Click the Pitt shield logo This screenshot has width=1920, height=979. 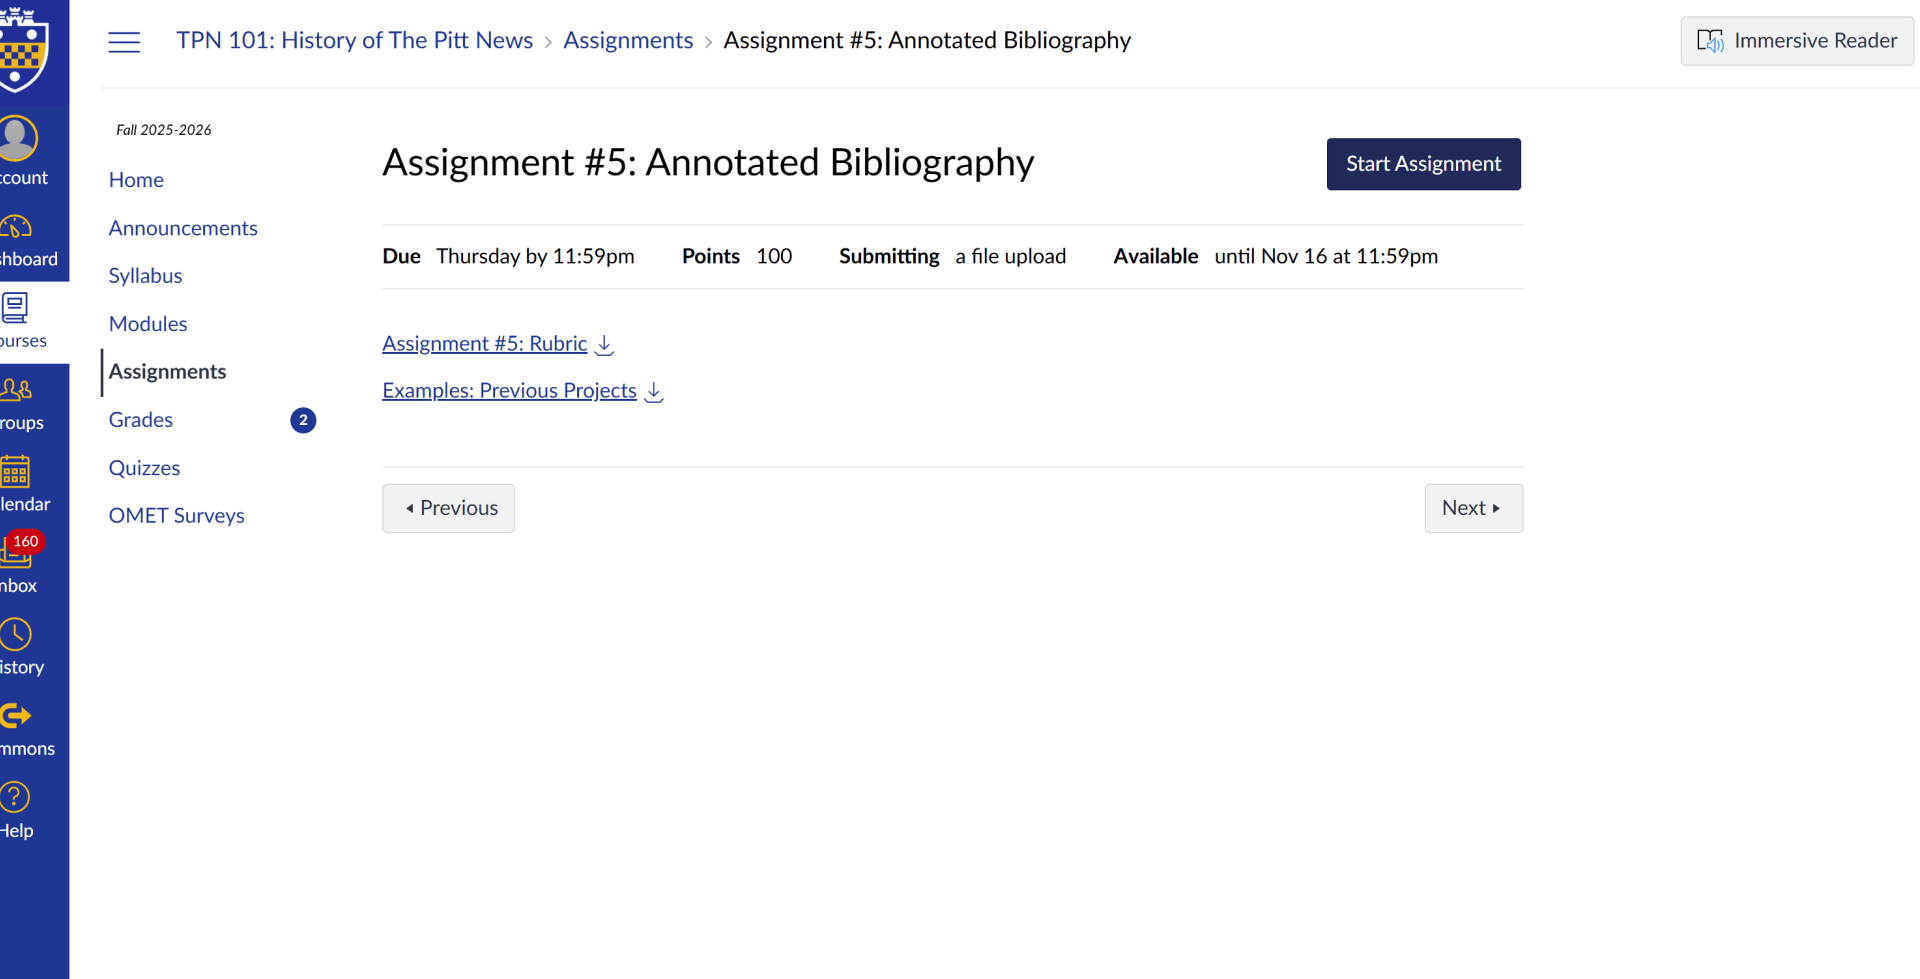[22, 48]
